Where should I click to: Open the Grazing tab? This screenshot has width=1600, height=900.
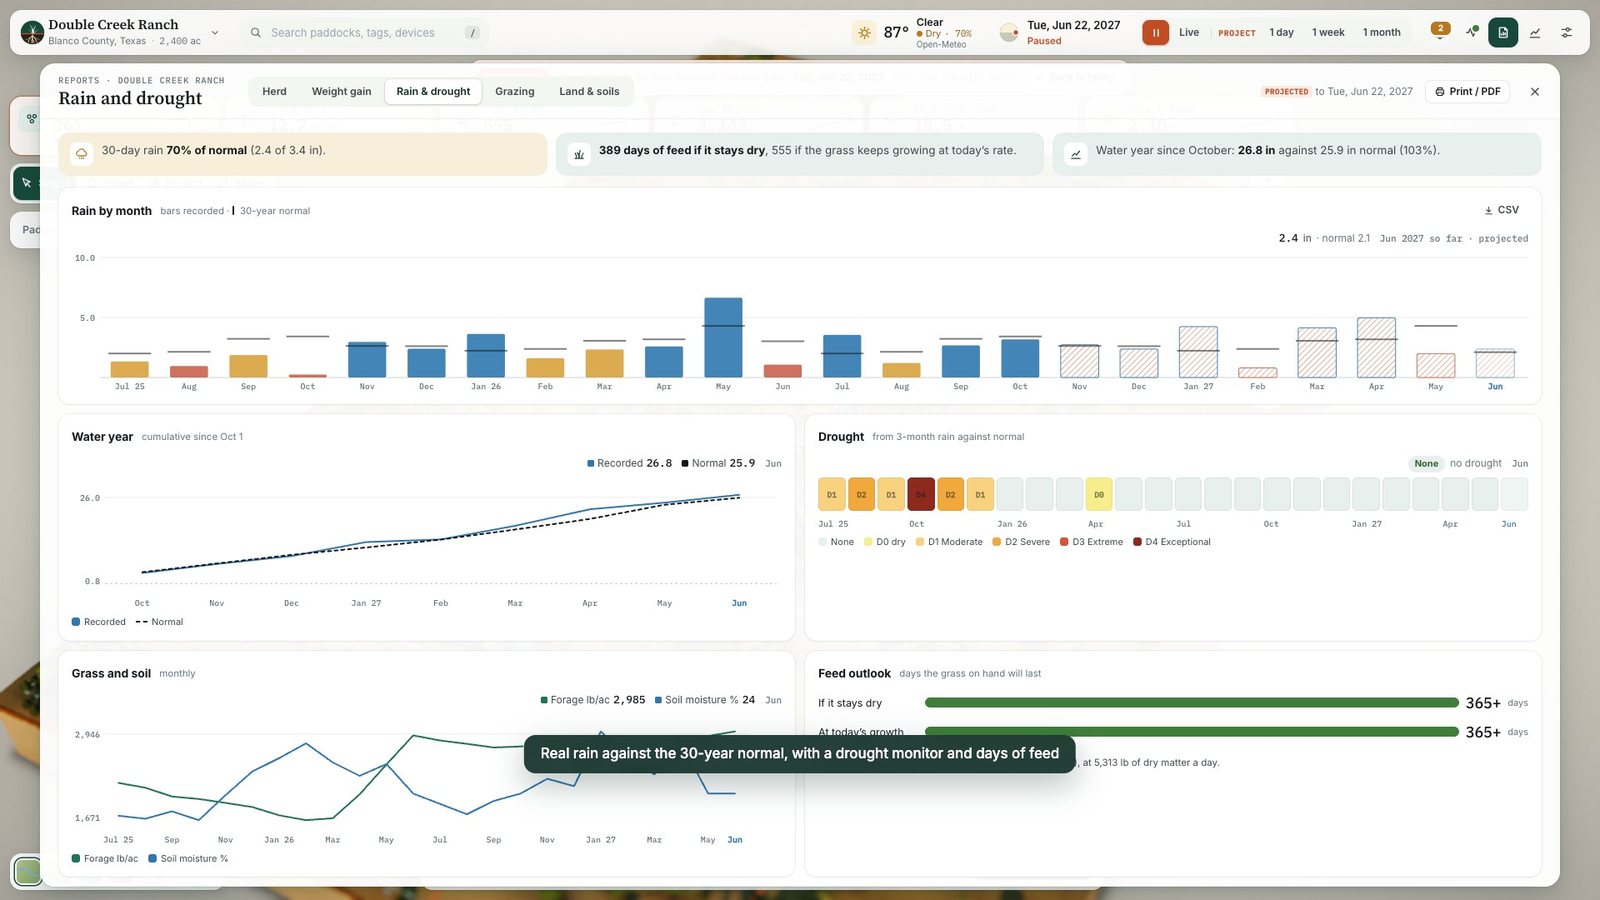pyautogui.click(x=514, y=91)
